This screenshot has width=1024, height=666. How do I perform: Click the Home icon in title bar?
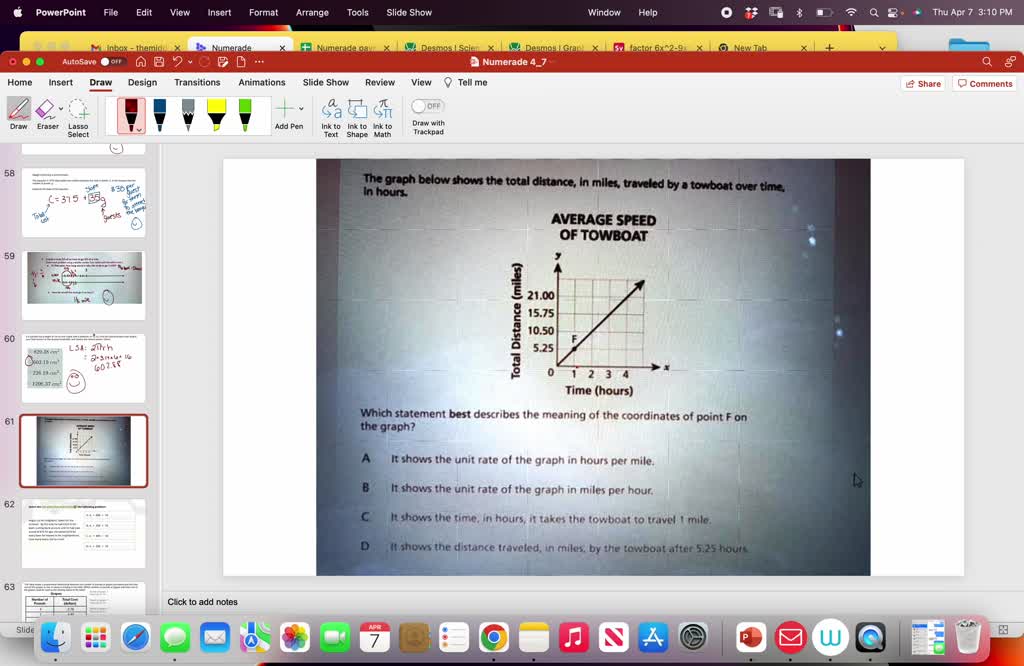[x=140, y=61]
